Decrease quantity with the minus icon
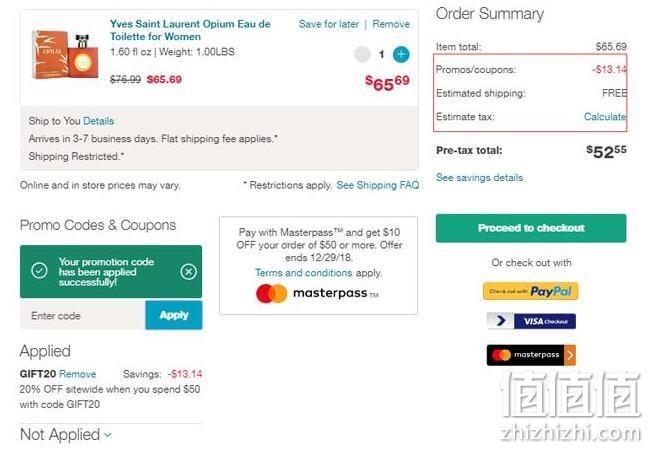 tap(362, 54)
